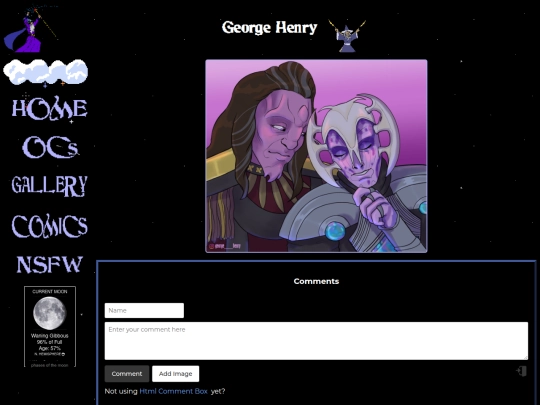Screen dimensions: 540x405
Task: Click the purple wizard logo in the sidebar
Action: [30, 29]
